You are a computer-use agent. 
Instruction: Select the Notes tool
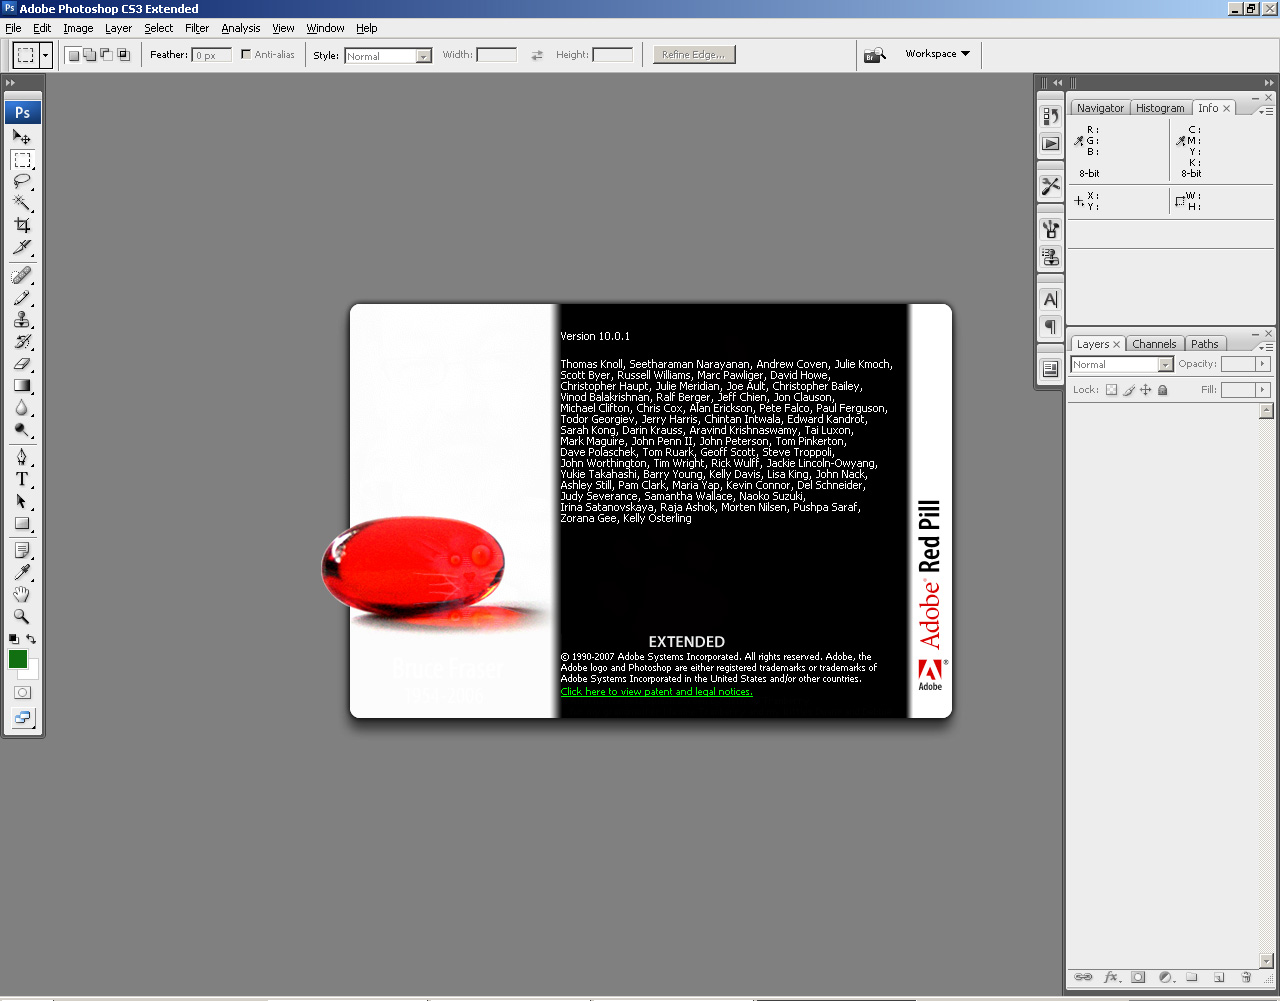[x=22, y=551]
